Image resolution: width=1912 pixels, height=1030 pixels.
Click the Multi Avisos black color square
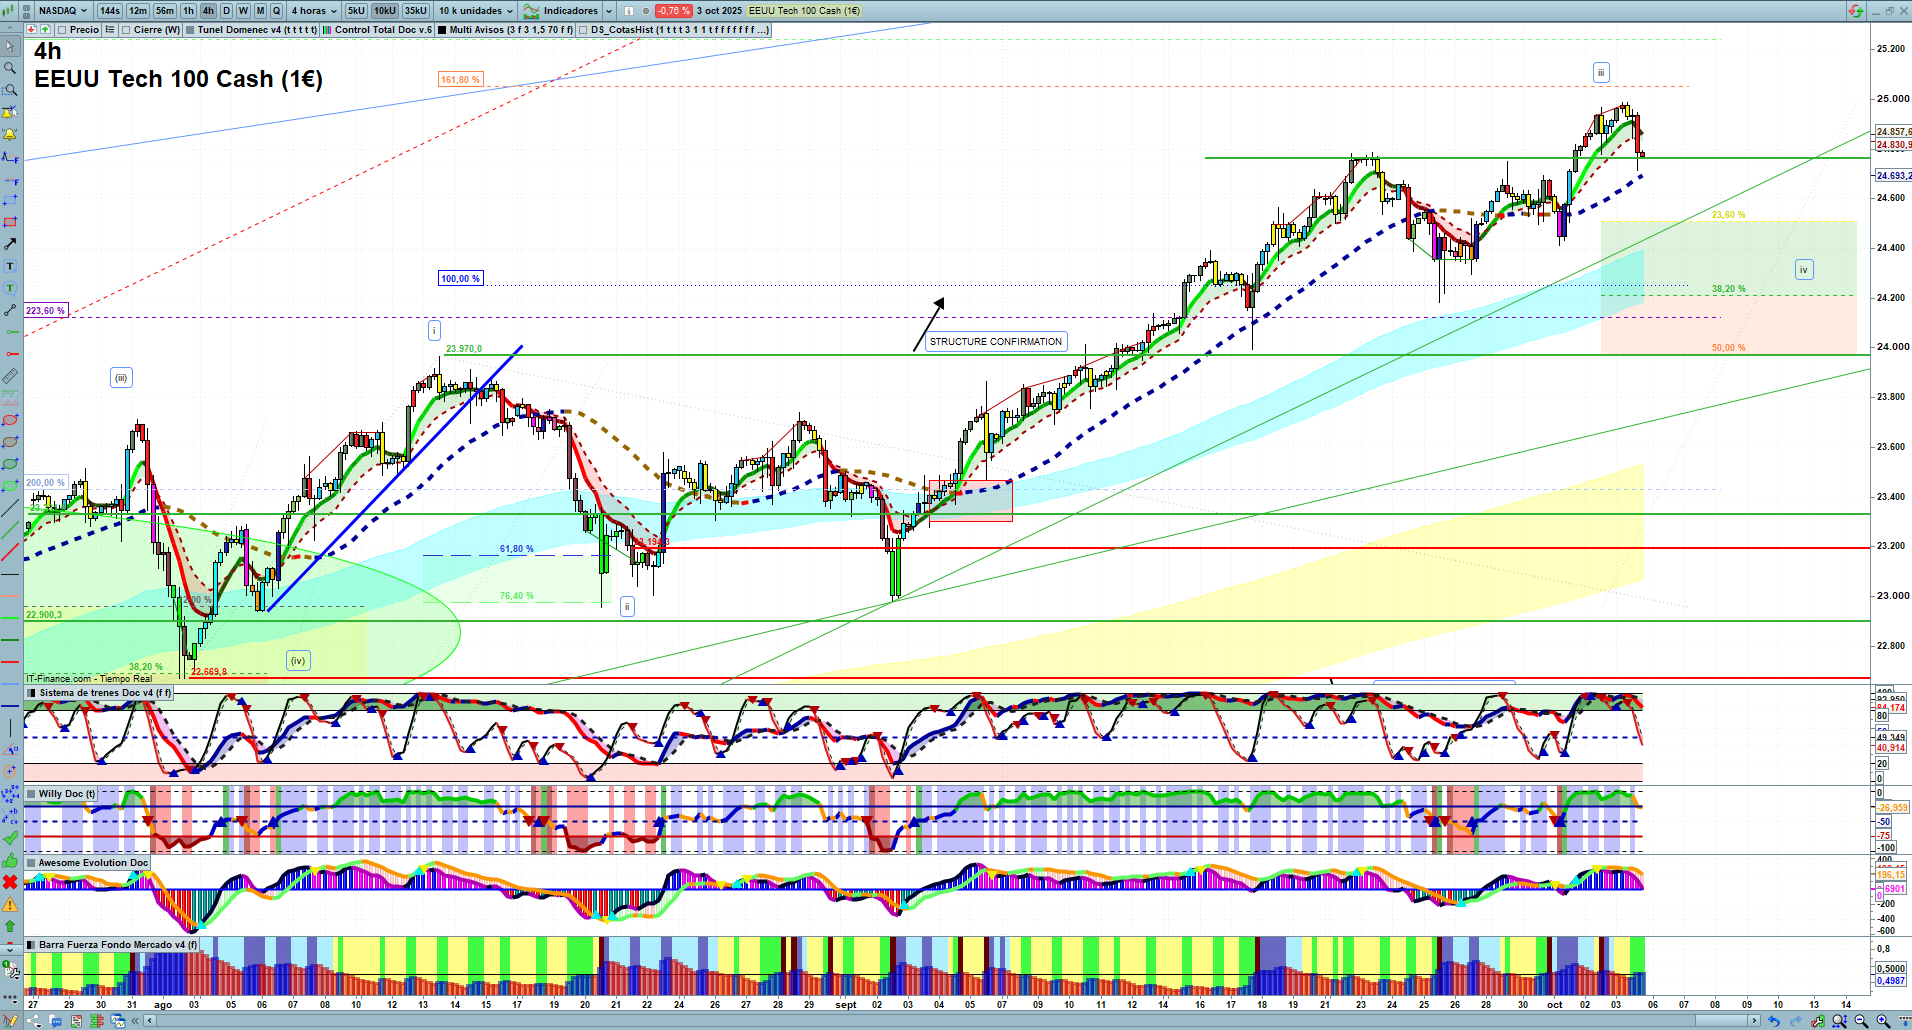click(x=442, y=30)
